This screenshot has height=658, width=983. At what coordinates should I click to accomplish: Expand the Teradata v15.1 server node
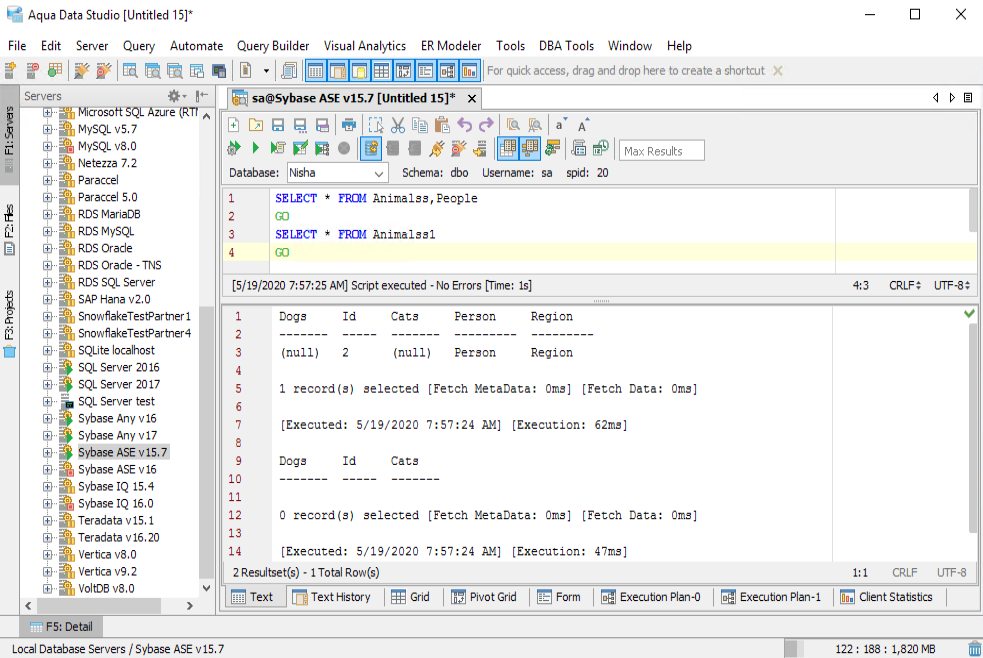pyautogui.click(x=47, y=520)
